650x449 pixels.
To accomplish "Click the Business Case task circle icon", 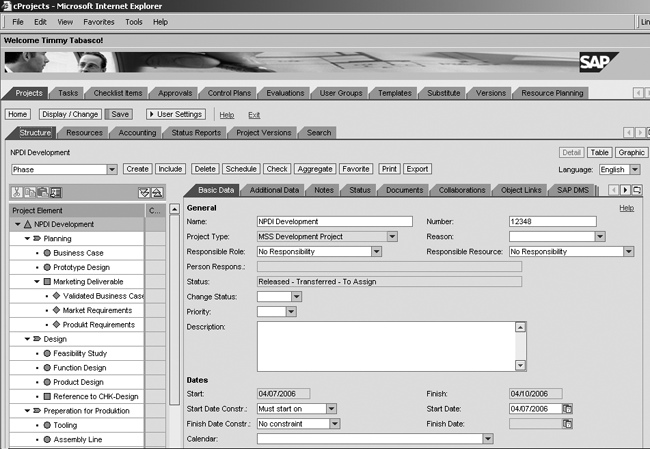I will pos(47,253).
